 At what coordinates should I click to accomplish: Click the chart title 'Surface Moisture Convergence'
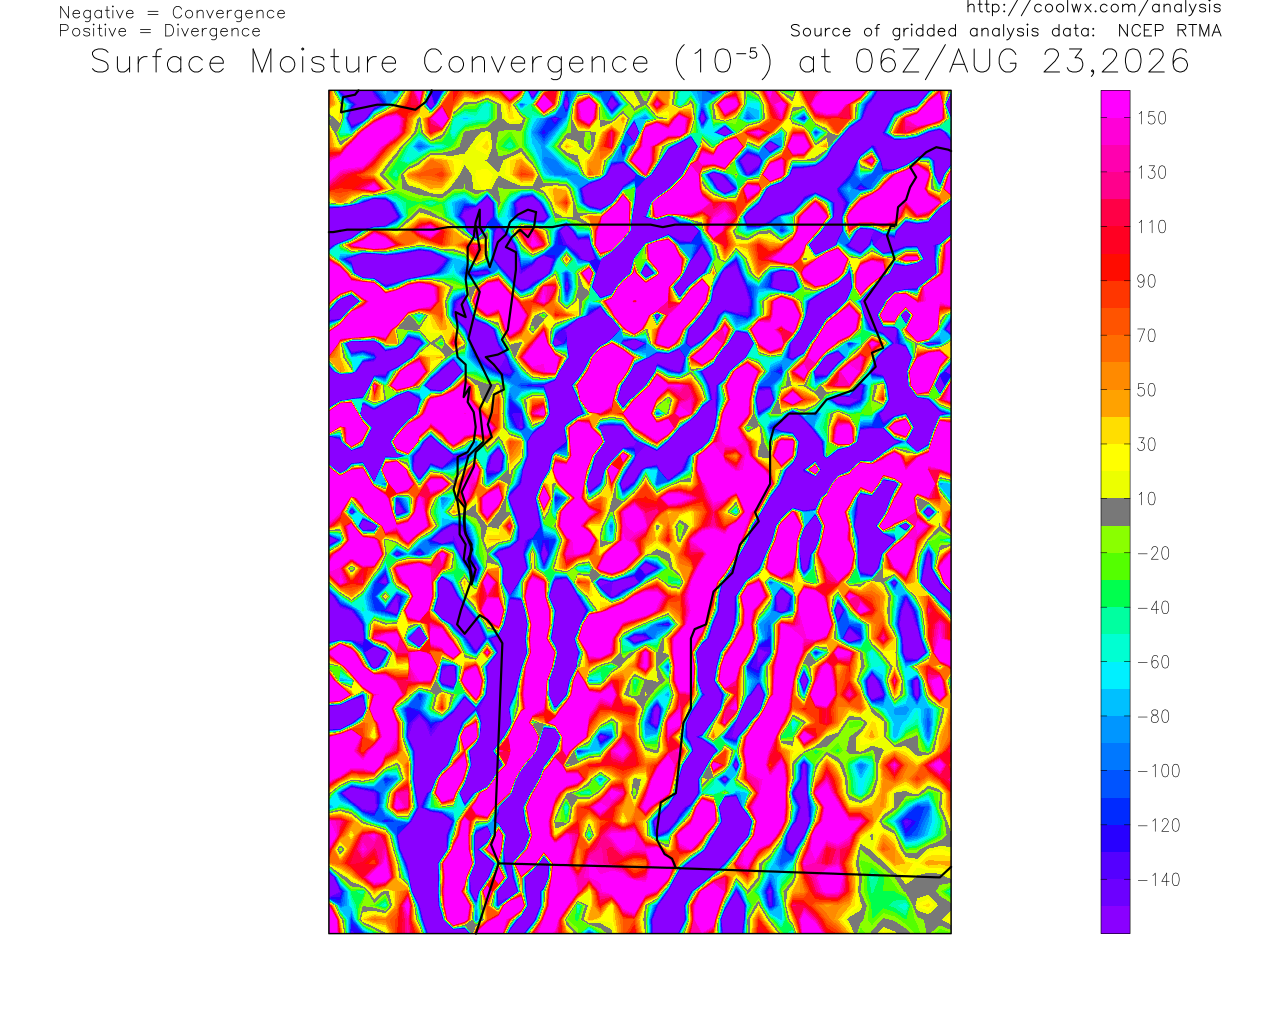coord(370,62)
